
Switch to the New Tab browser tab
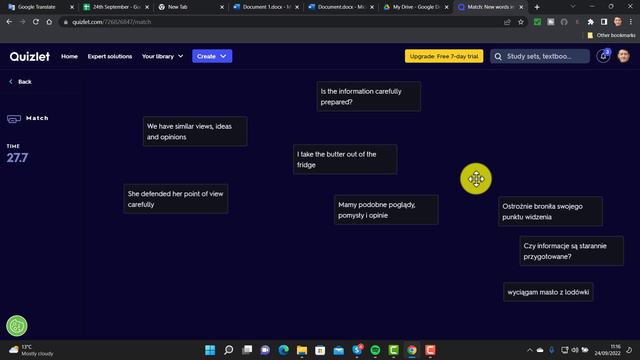191,7
